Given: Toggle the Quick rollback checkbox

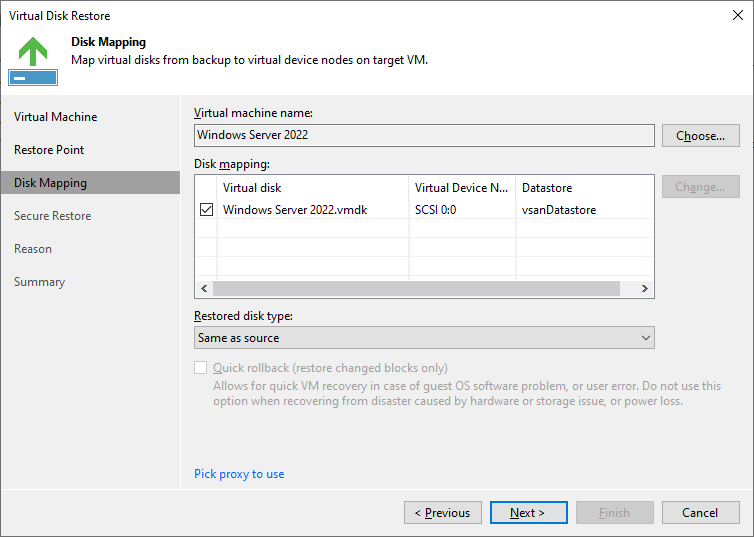Looking at the screenshot, I should tap(201, 368).
